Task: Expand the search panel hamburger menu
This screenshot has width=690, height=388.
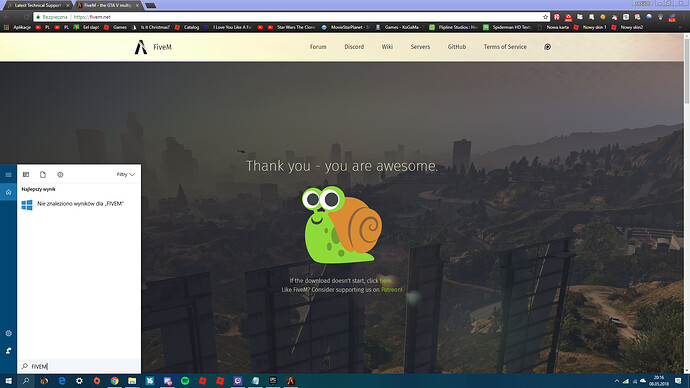Action: coord(8,175)
